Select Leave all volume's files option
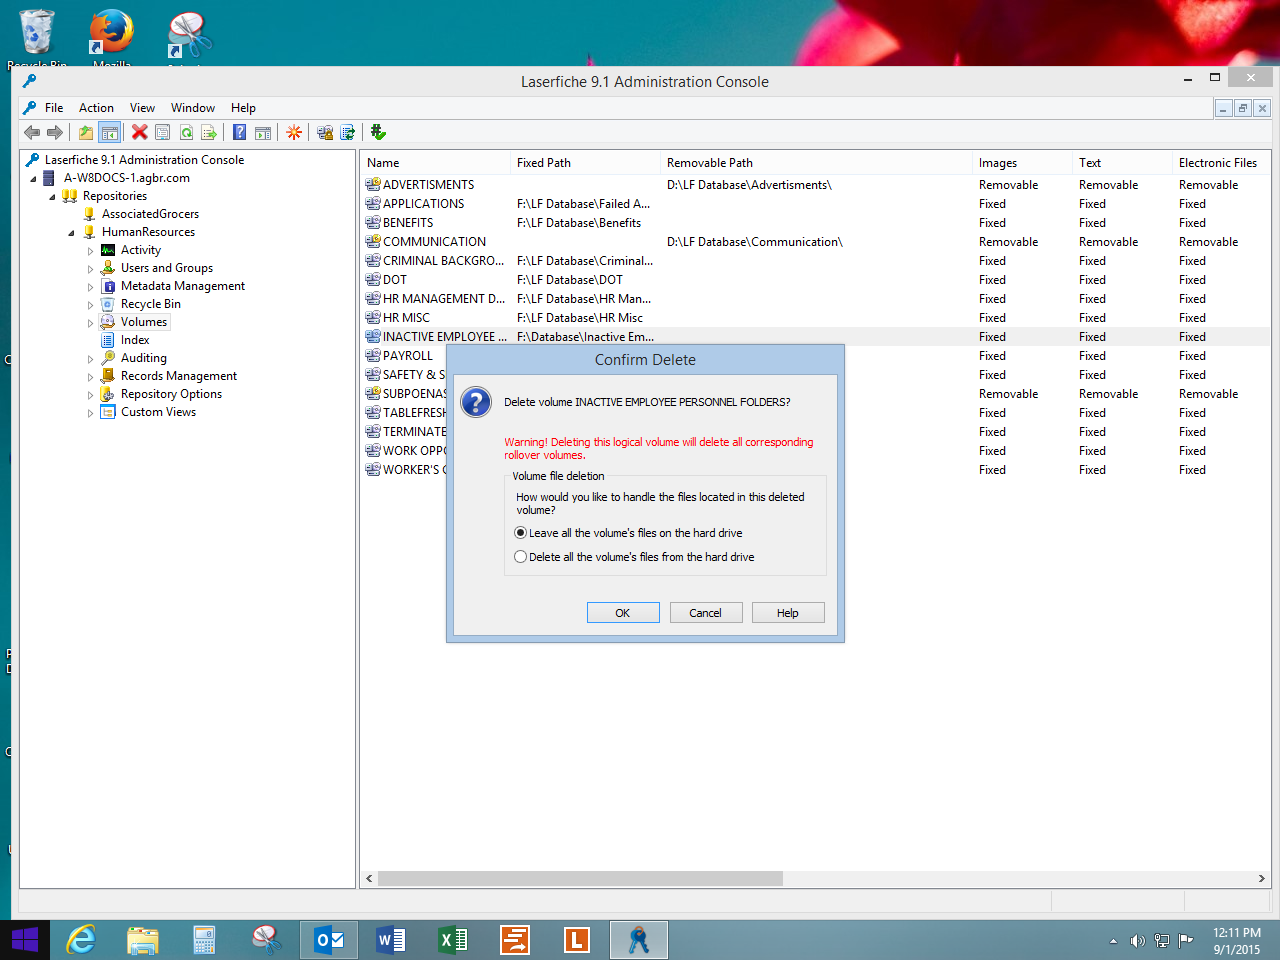The height and width of the screenshot is (960, 1280). [521, 533]
